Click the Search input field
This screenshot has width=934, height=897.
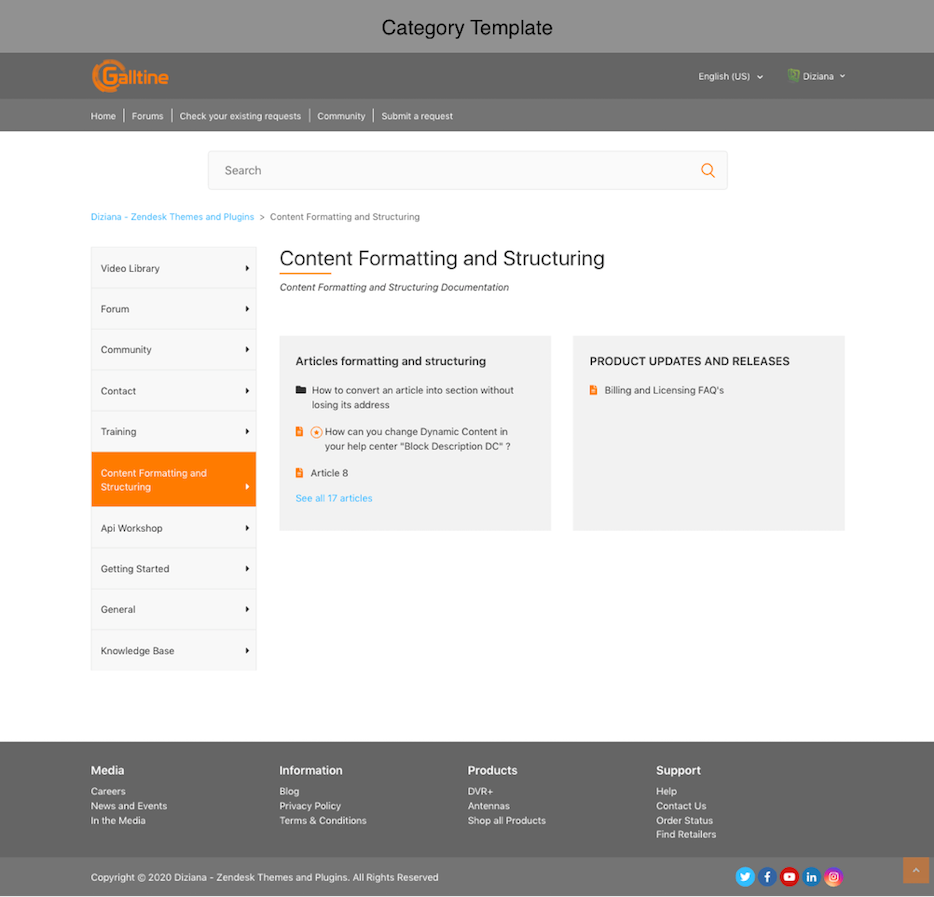[467, 170]
